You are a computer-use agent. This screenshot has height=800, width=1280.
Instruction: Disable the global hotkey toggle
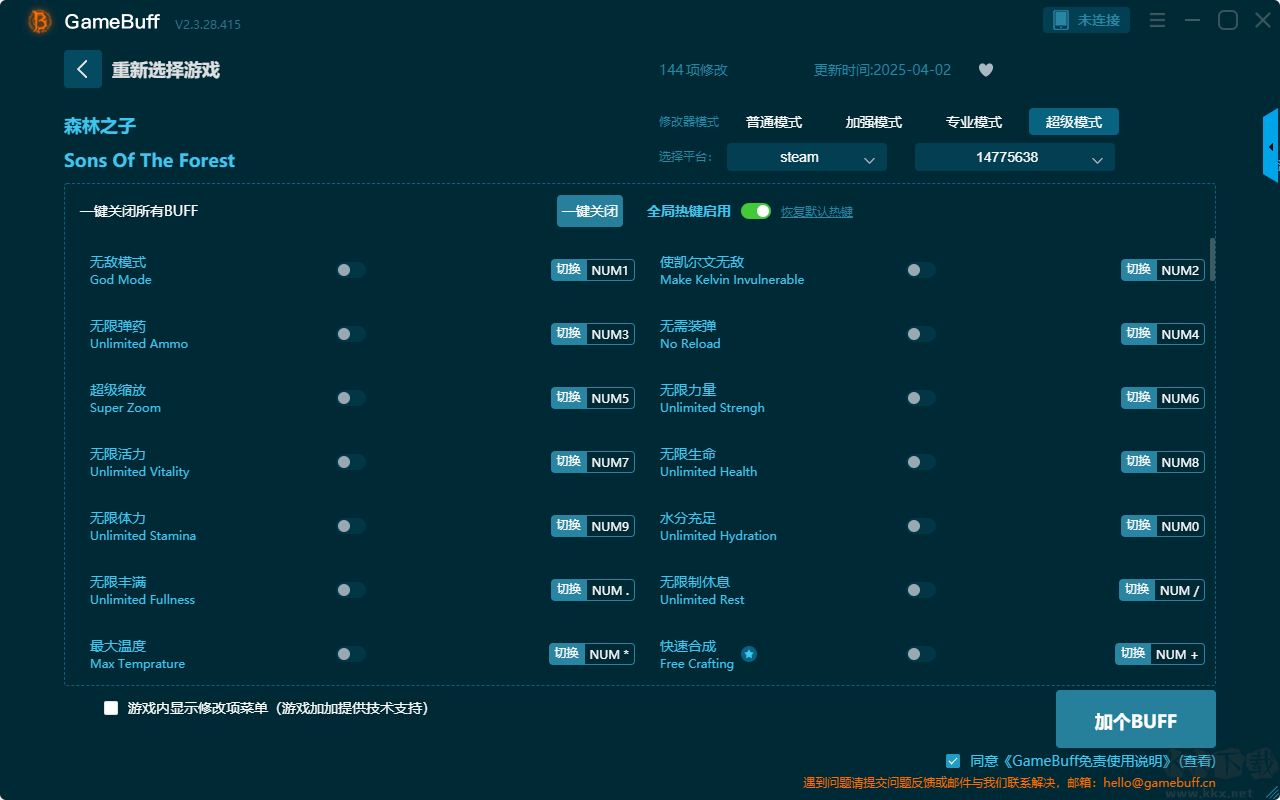coord(756,211)
